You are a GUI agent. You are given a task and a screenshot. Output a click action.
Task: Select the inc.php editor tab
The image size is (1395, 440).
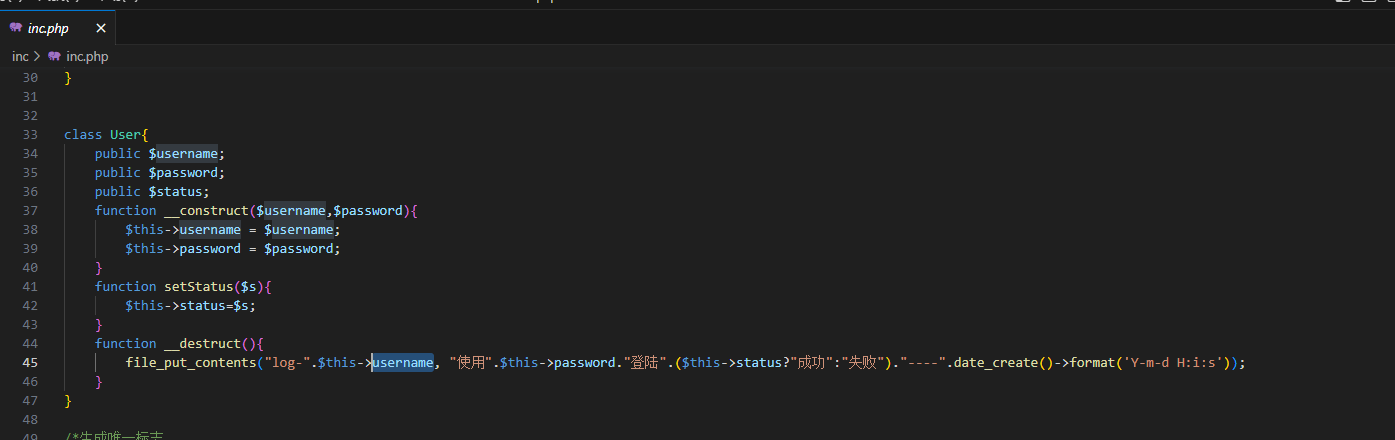pos(58,28)
